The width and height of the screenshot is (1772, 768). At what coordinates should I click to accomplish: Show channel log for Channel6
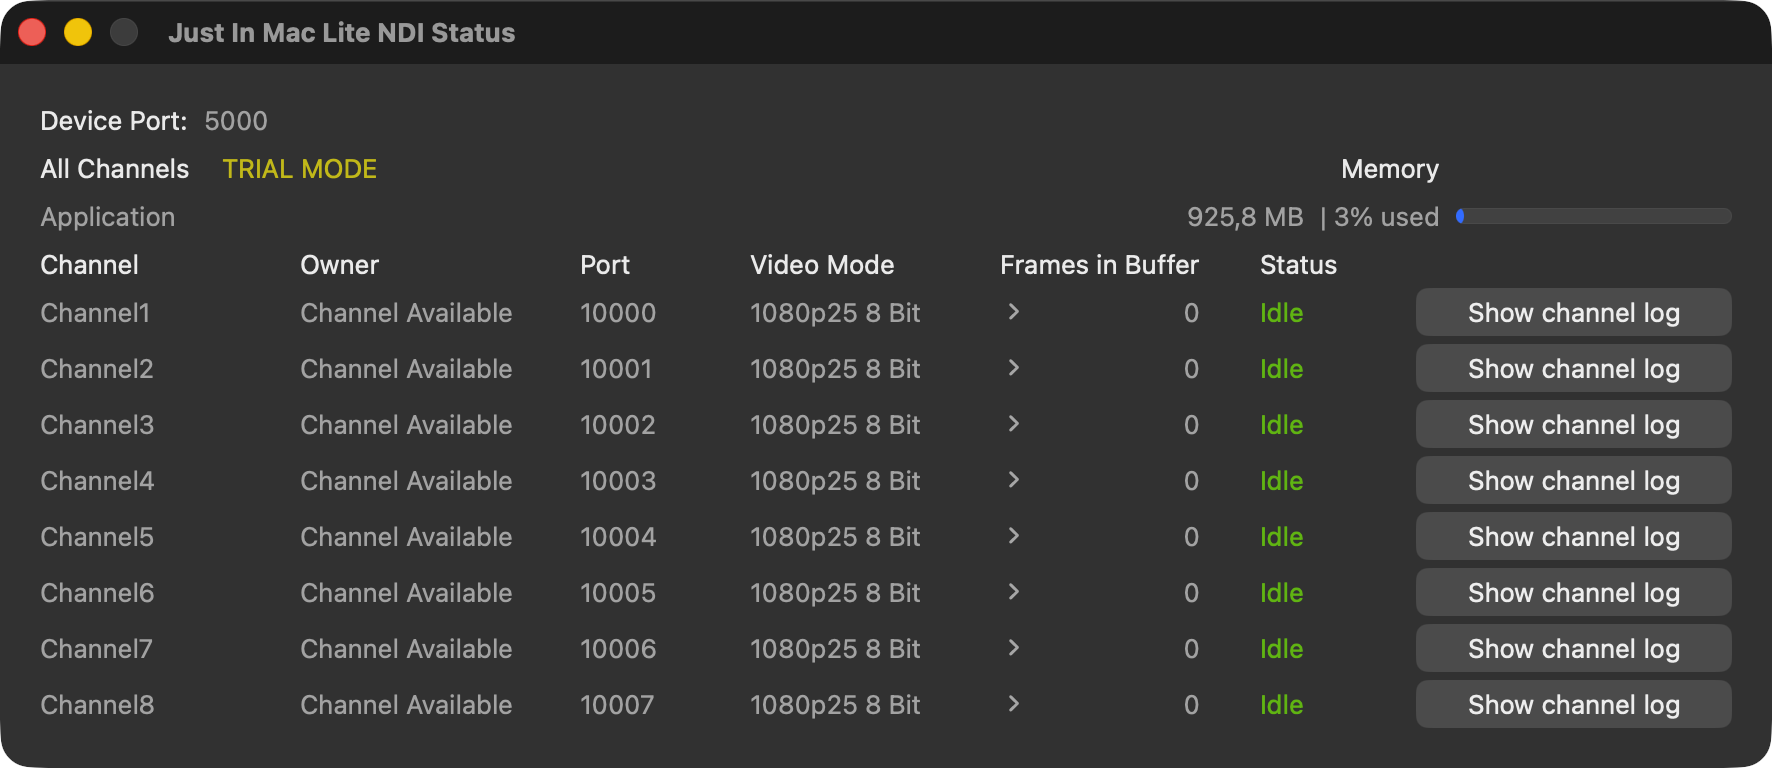click(x=1573, y=592)
